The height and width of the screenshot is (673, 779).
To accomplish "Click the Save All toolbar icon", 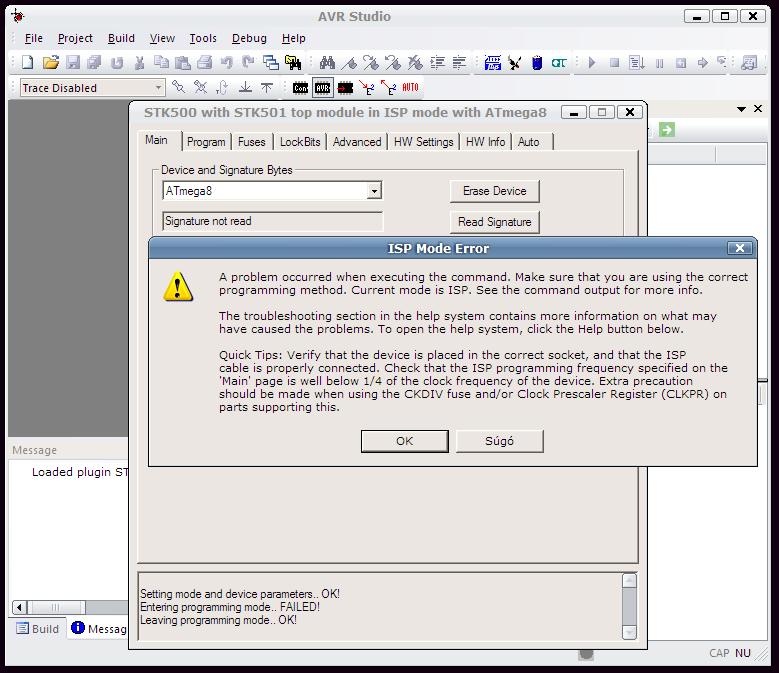I will click(x=94, y=63).
